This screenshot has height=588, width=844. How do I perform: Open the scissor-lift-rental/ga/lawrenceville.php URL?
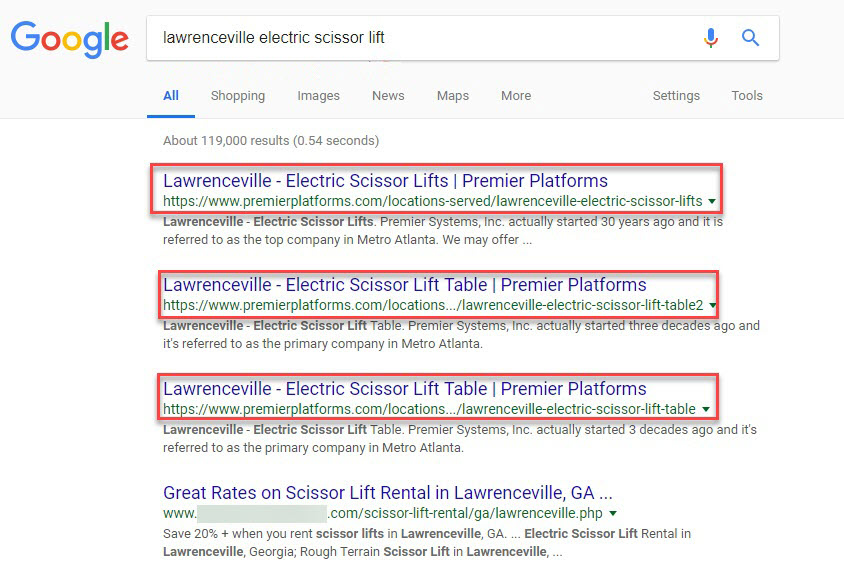[383, 513]
